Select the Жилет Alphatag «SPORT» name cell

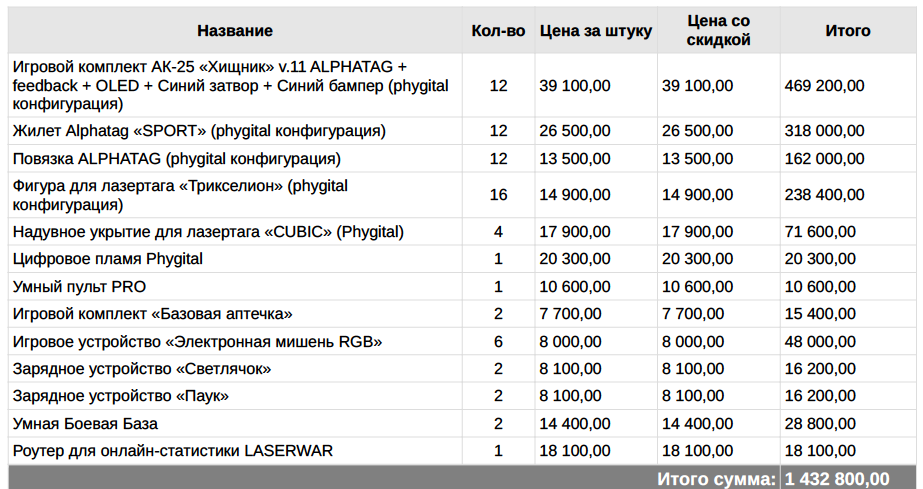pos(199,131)
